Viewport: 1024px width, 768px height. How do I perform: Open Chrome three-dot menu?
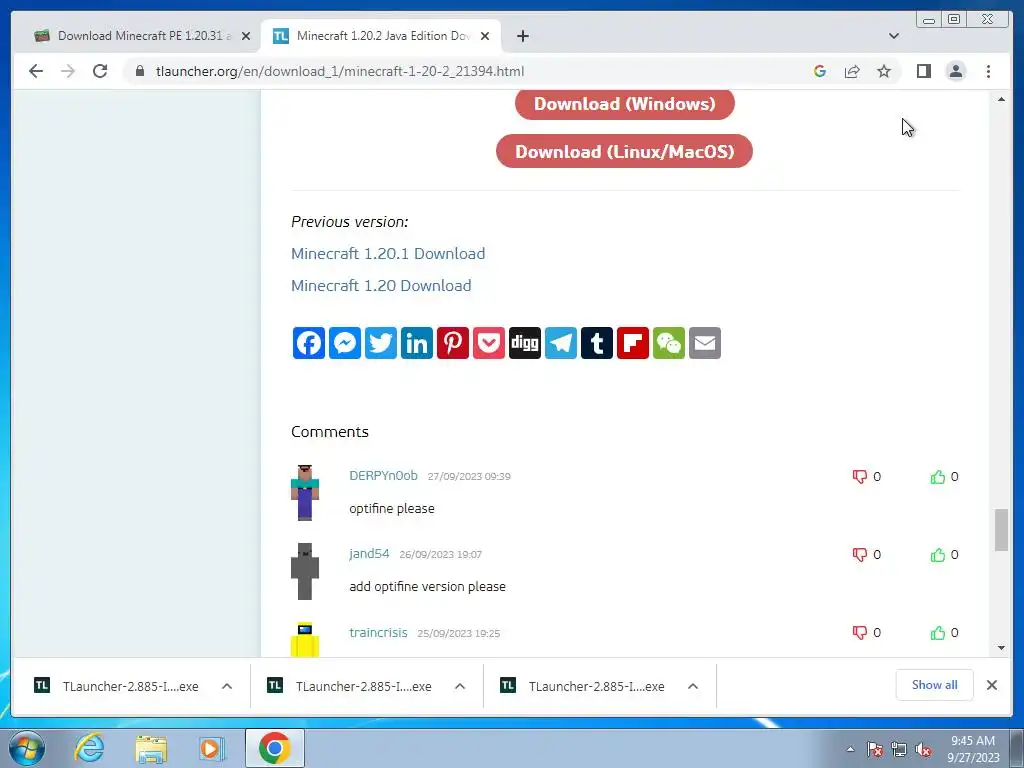[x=988, y=71]
